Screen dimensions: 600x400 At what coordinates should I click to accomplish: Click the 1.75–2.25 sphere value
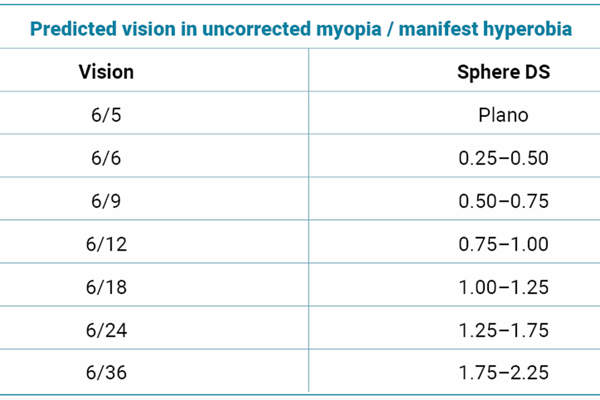point(503,373)
